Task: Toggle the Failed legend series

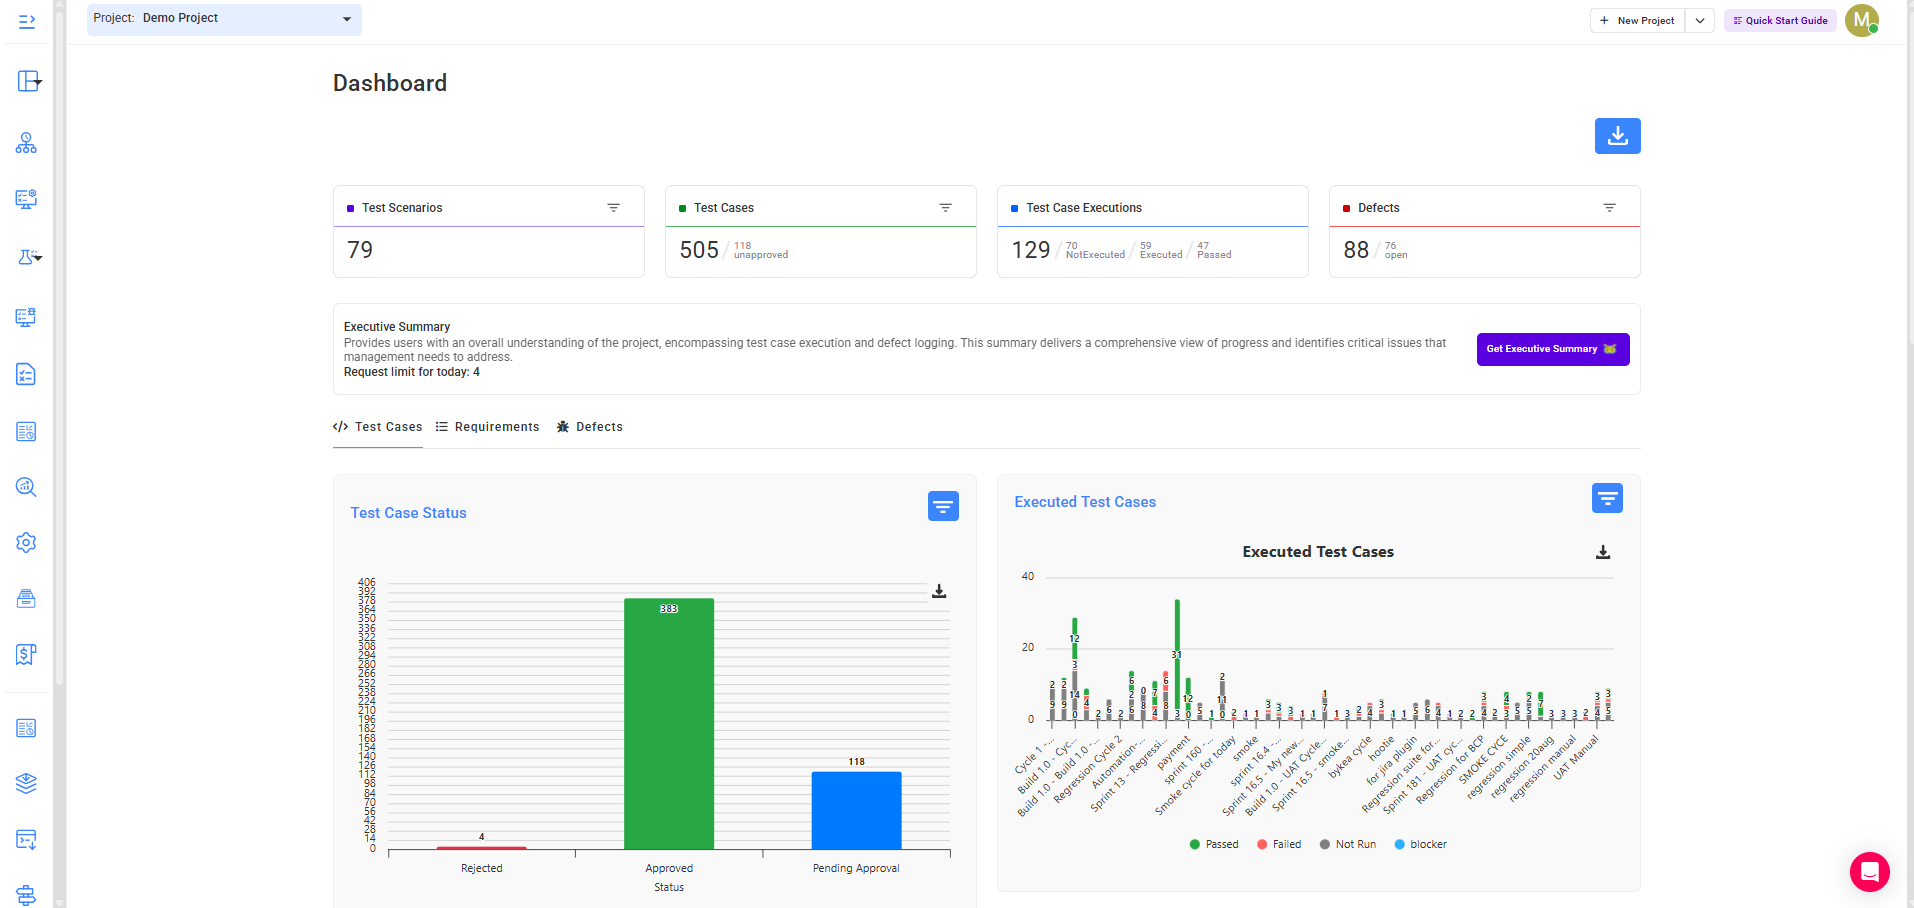Action: [1279, 844]
